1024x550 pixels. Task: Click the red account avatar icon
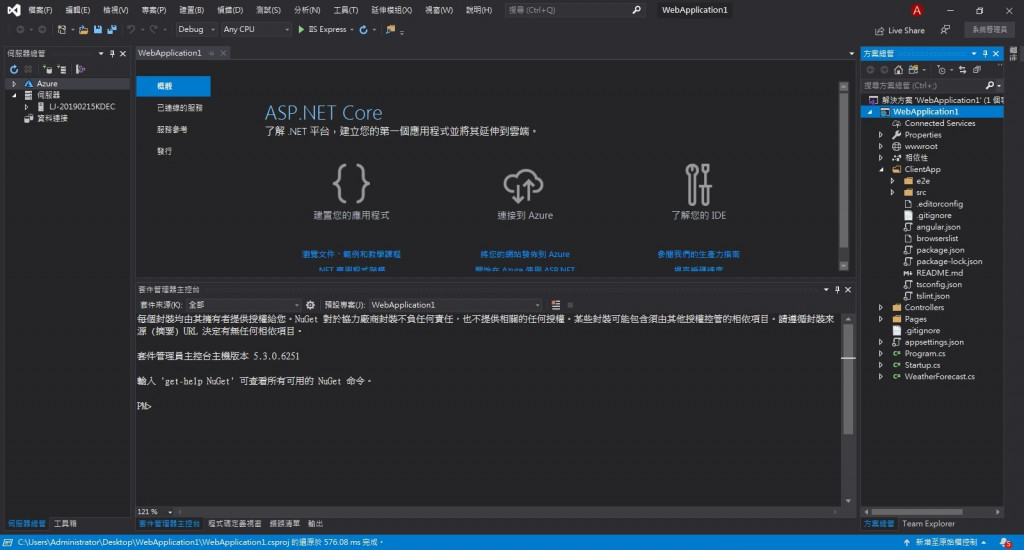point(917,10)
